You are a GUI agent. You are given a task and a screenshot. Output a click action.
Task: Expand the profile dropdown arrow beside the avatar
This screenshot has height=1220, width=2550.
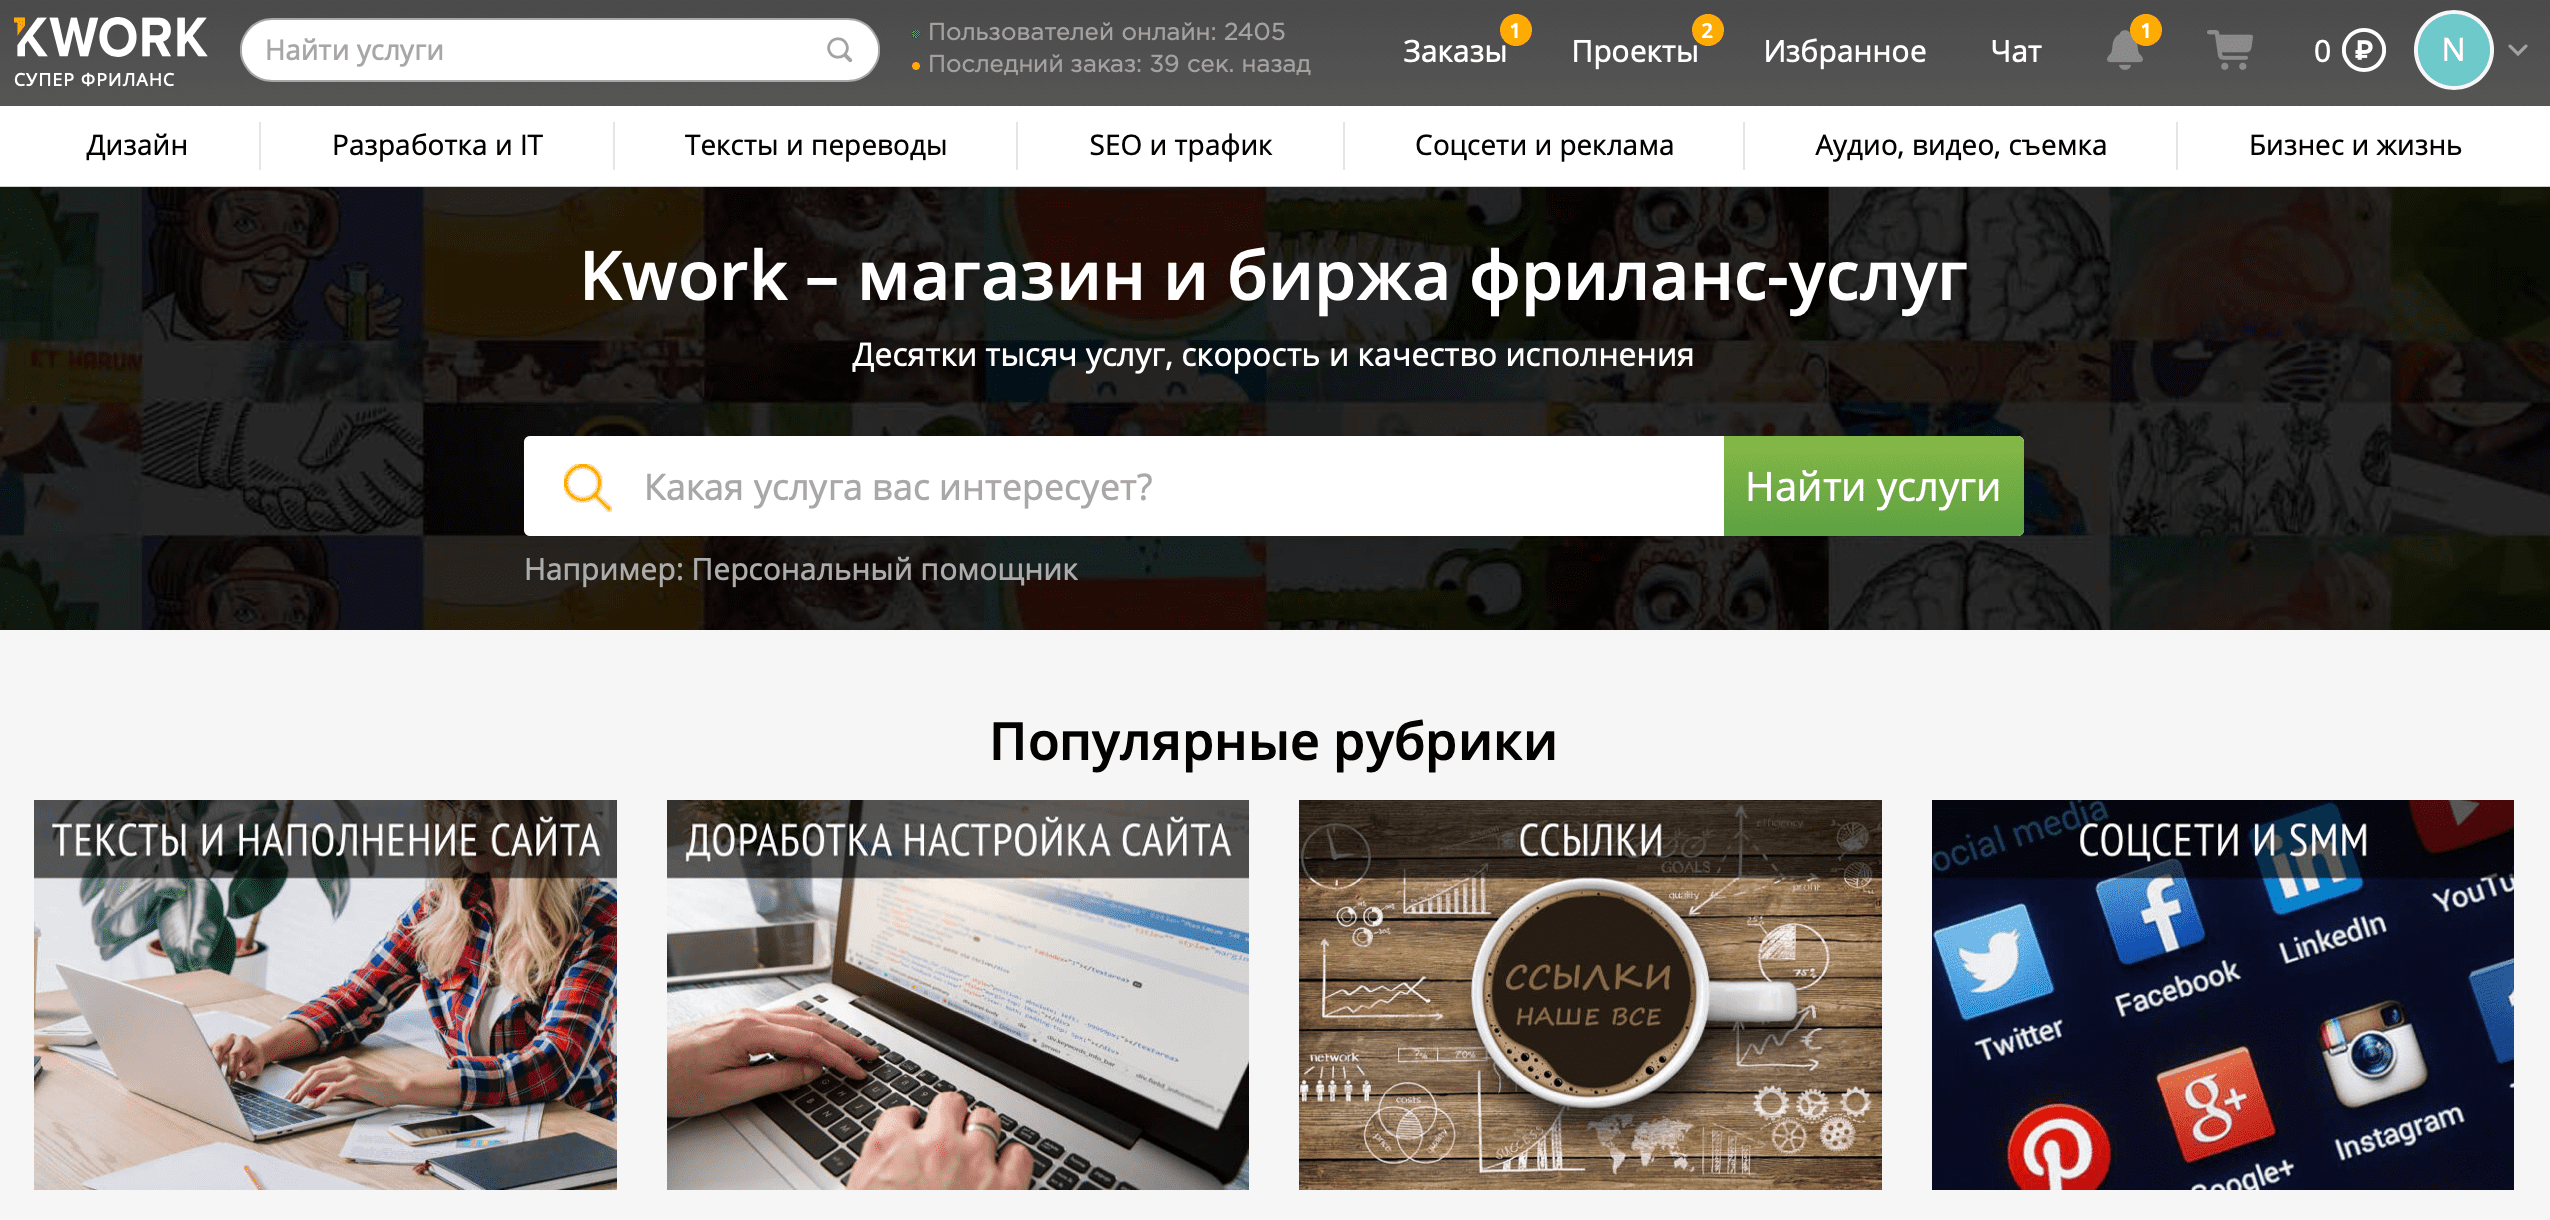click(2519, 50)
